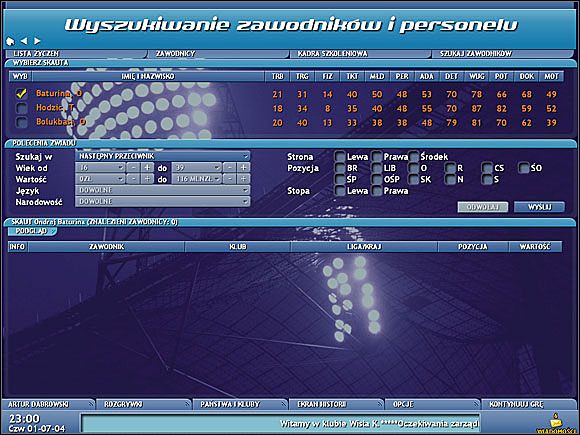
Task: Click the Odwołaj button
Action: [483, 207]
